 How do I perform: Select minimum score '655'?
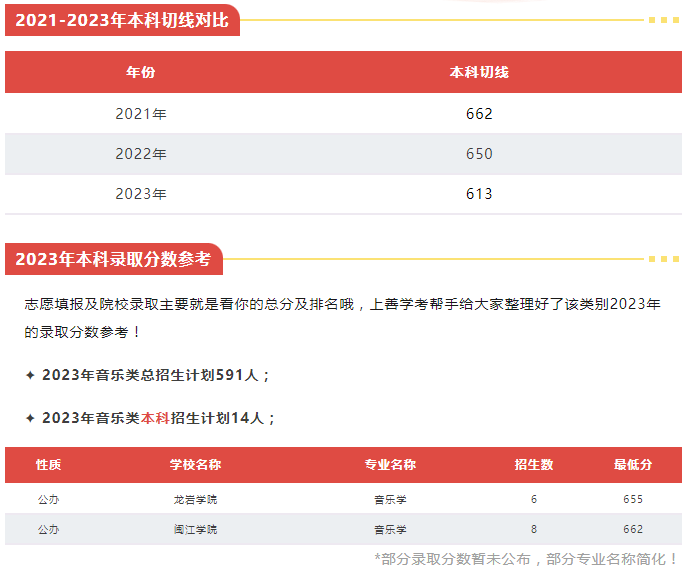point(633,499)
